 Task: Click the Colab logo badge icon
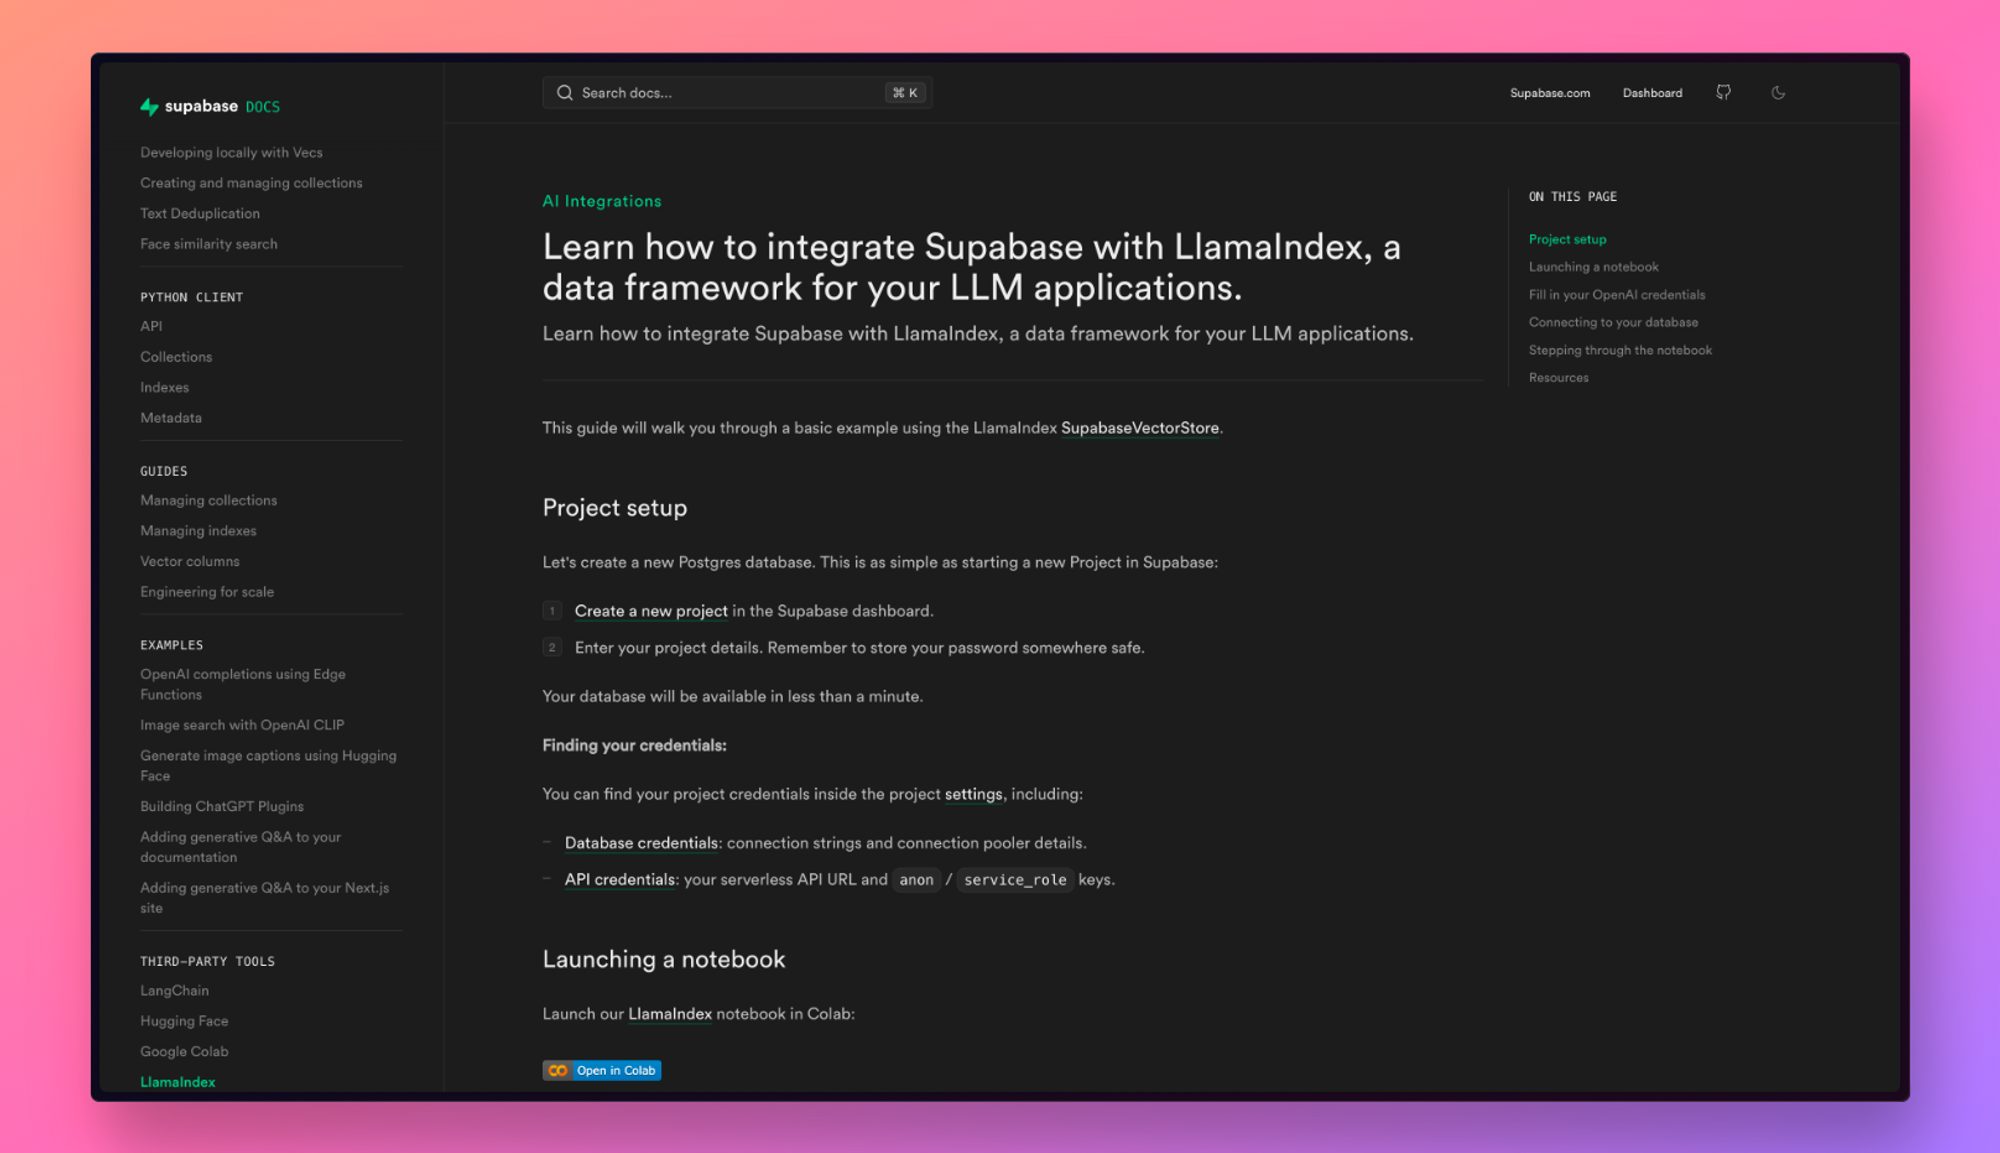pos(558,1070)
